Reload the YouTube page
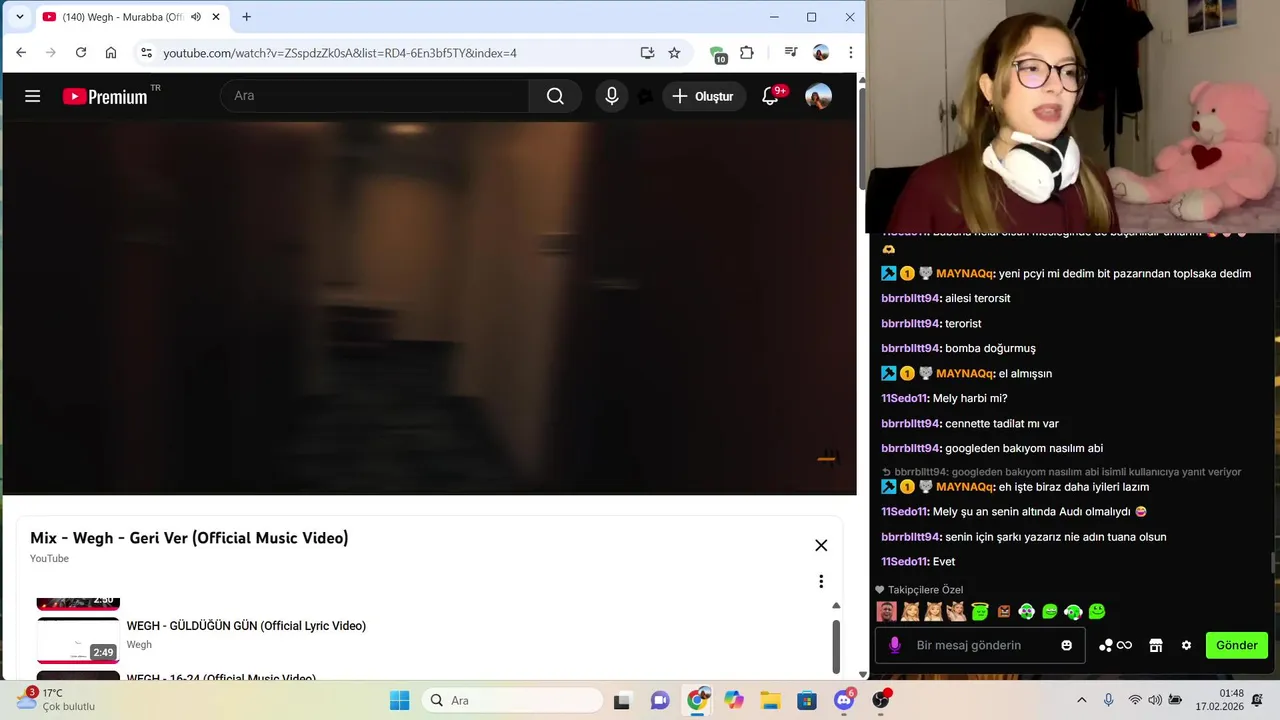Viewport: 1280px width, 720px height. 80,53
